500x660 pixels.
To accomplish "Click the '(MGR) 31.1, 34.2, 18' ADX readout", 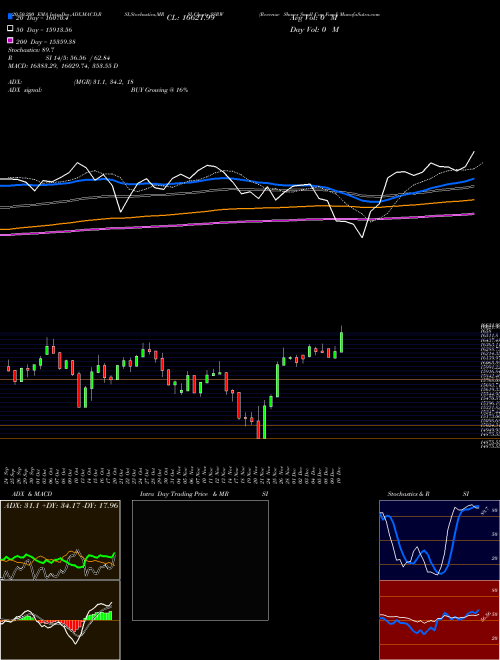I will tap(104, 82).
